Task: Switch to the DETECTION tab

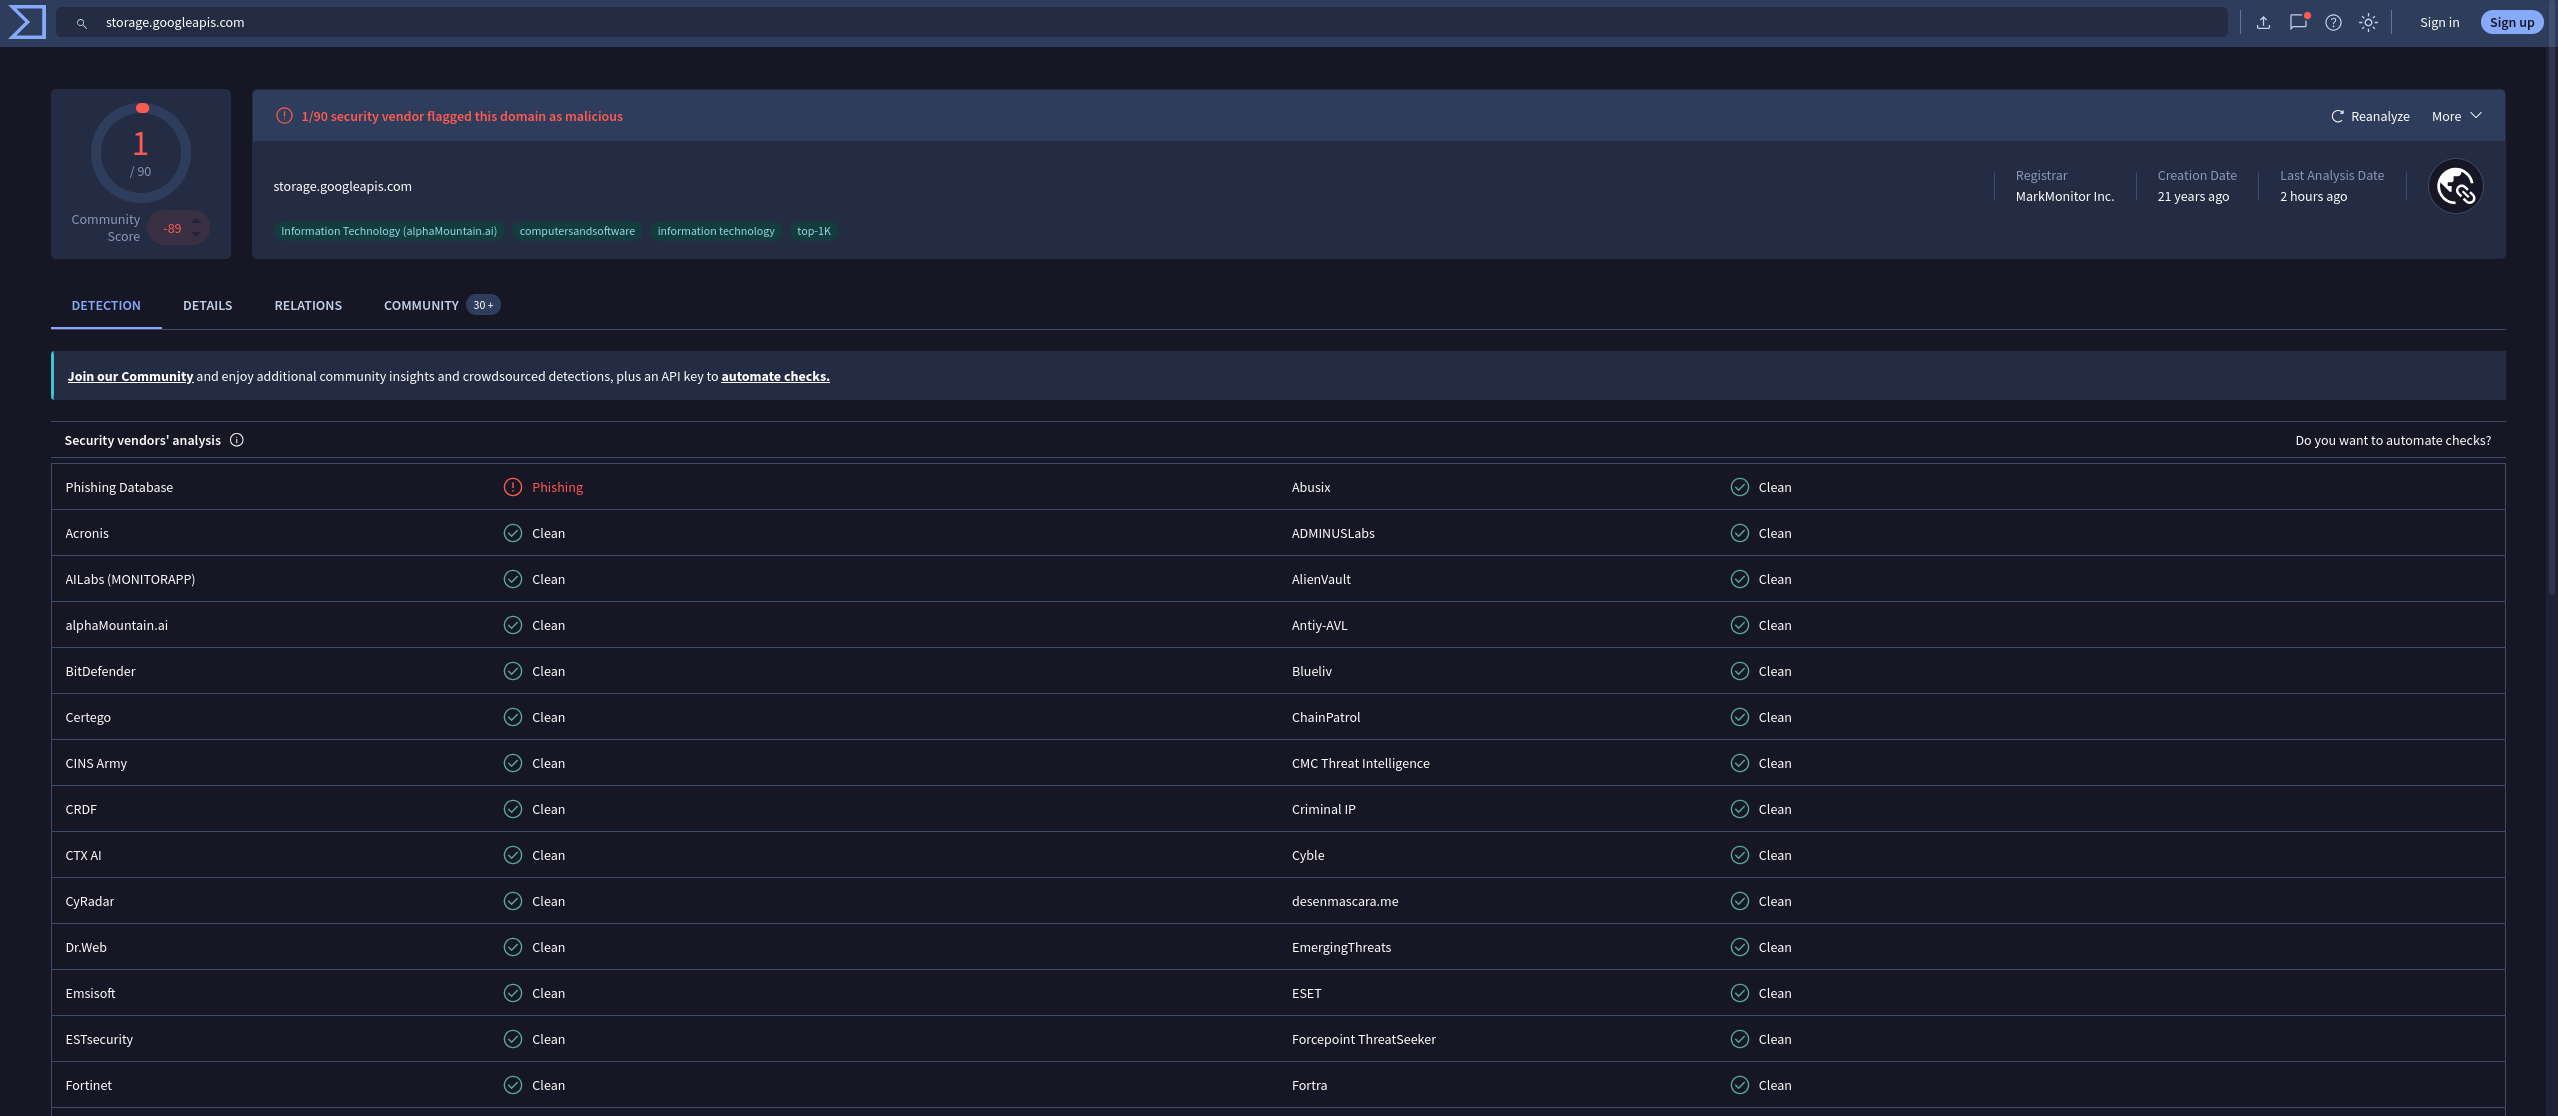Action: [x=106, y=305]
